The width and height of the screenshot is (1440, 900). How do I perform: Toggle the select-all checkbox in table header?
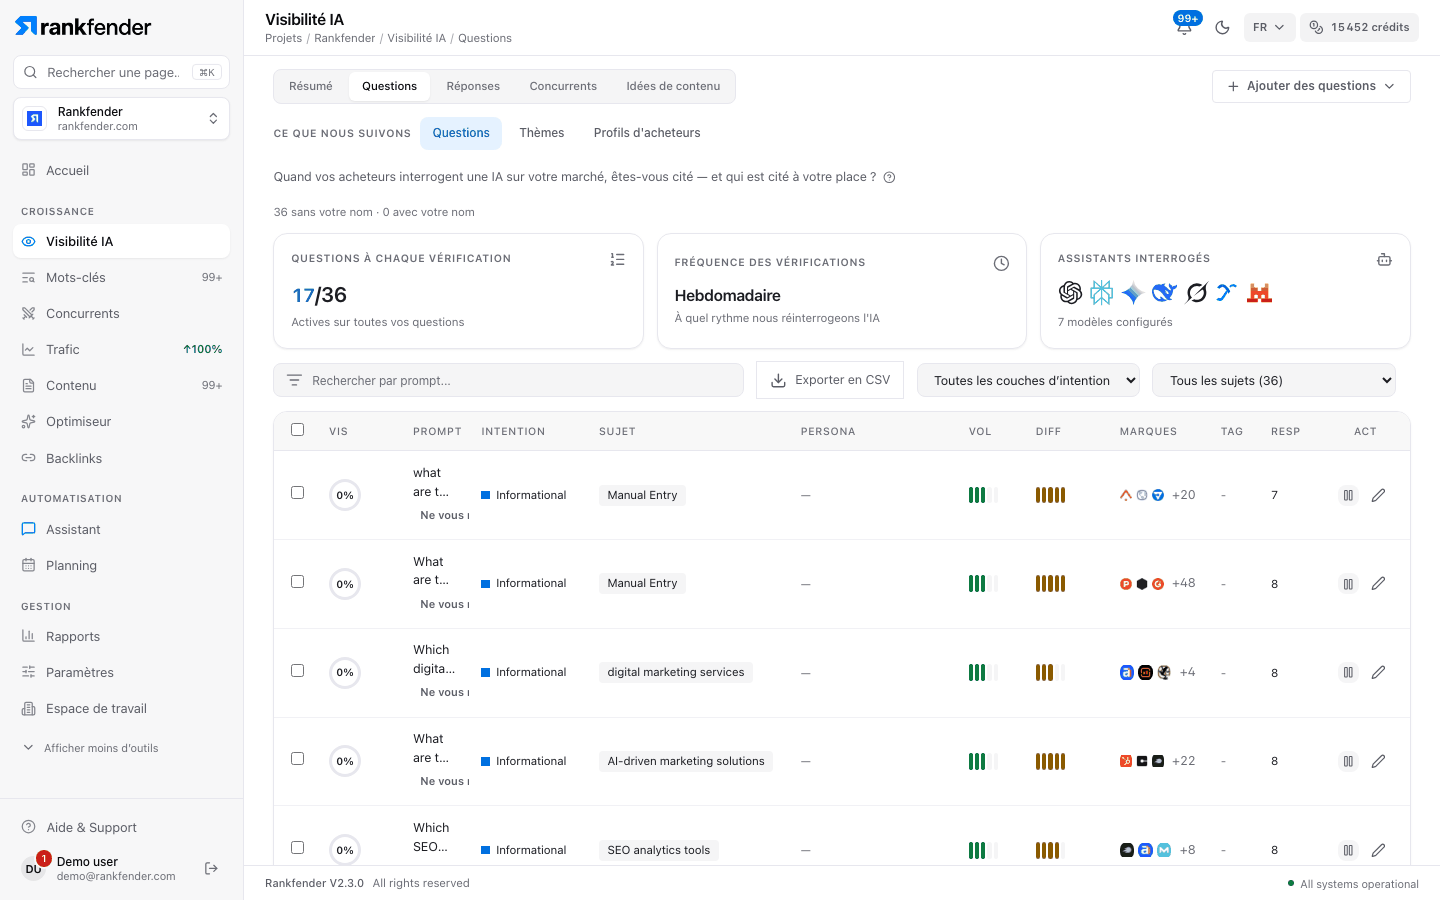(297, 430)
